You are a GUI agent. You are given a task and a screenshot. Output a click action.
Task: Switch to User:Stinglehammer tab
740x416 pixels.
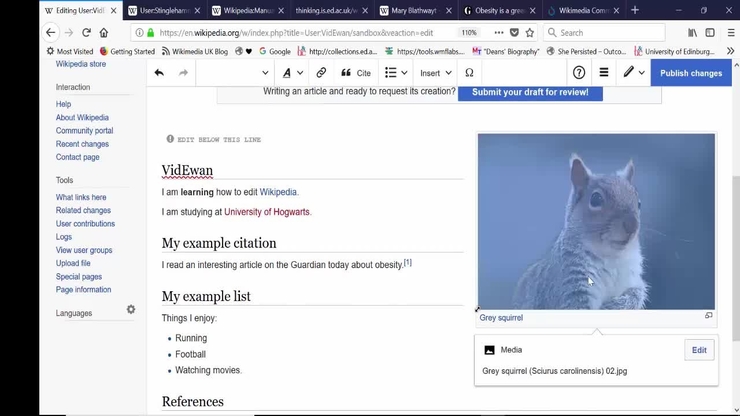[164, 10]
